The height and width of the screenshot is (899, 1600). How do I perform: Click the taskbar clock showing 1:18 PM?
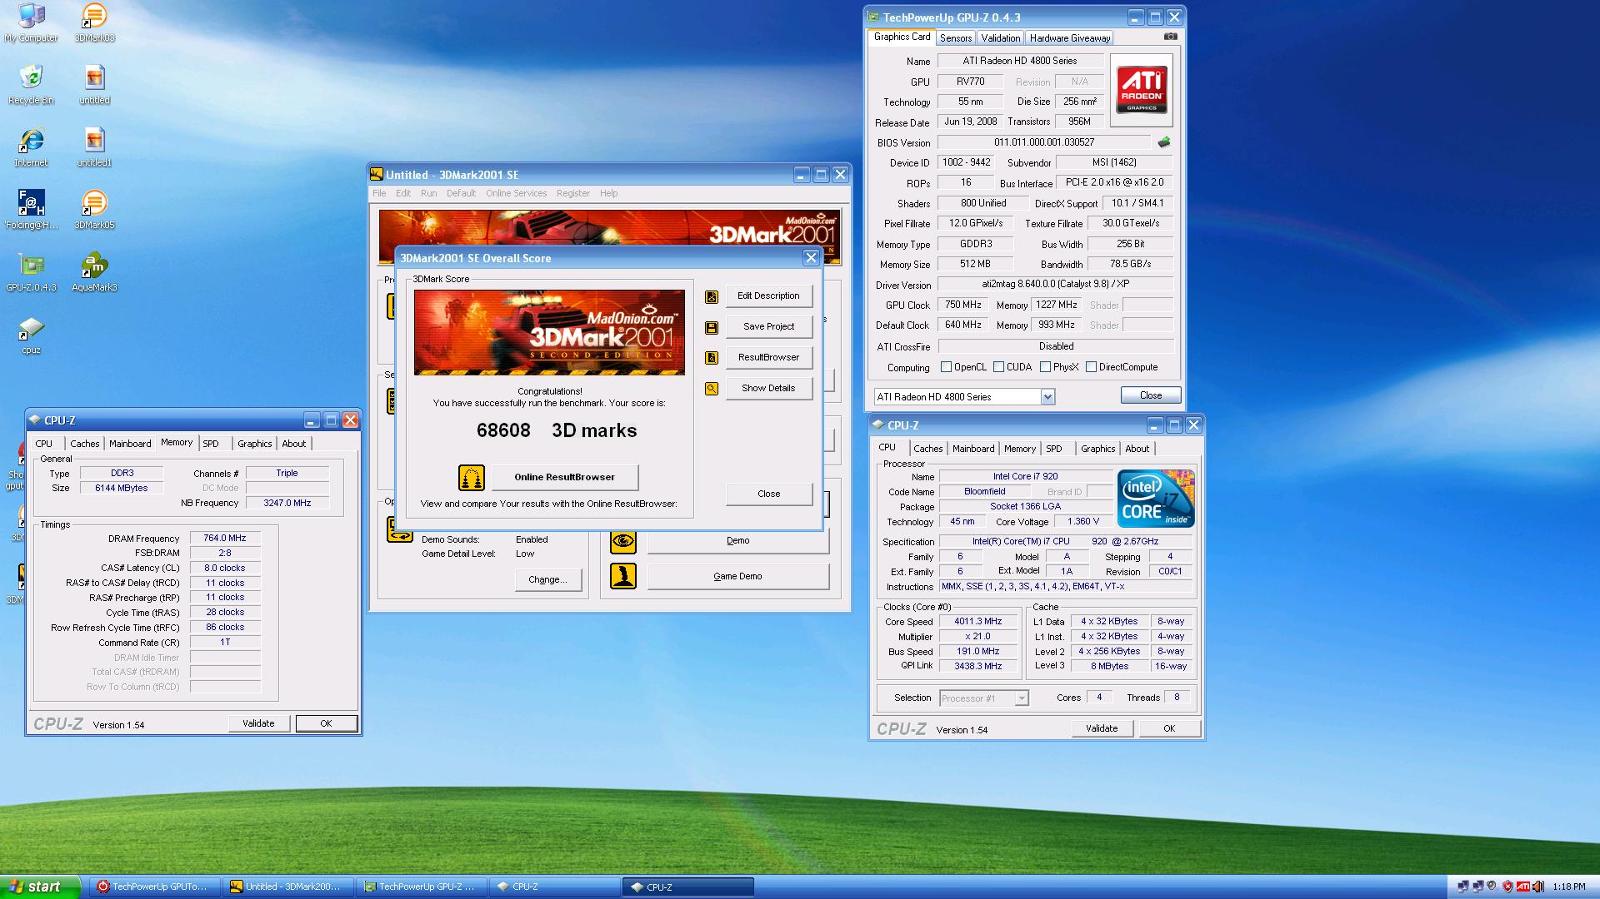(1569, 886)
